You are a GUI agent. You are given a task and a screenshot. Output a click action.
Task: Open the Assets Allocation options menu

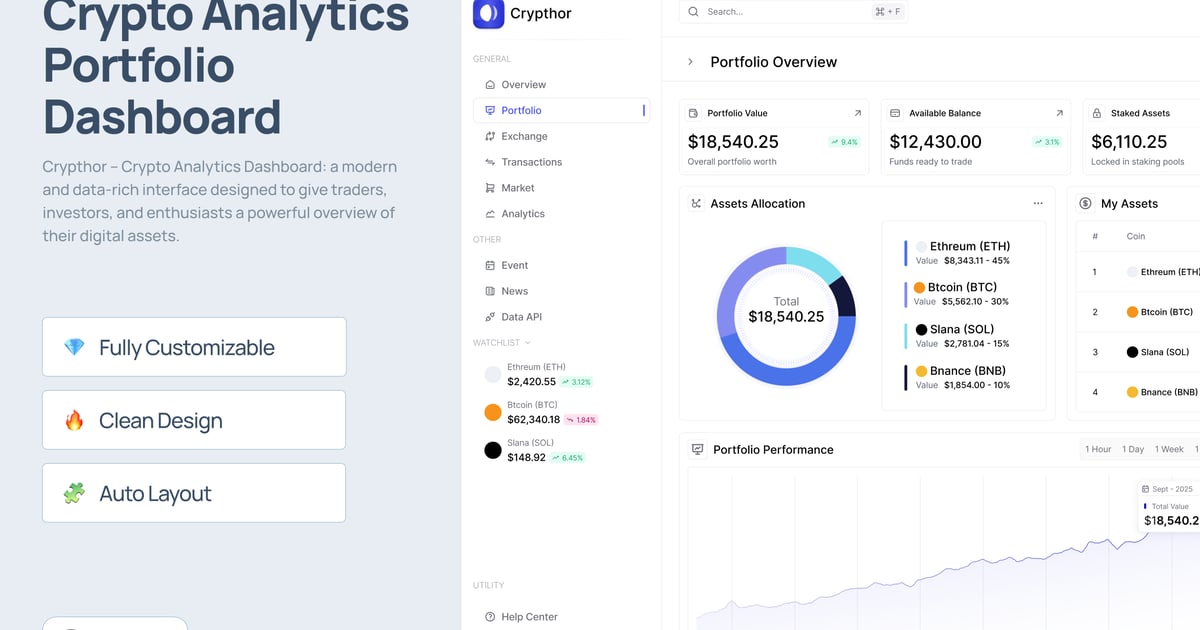1038,203
